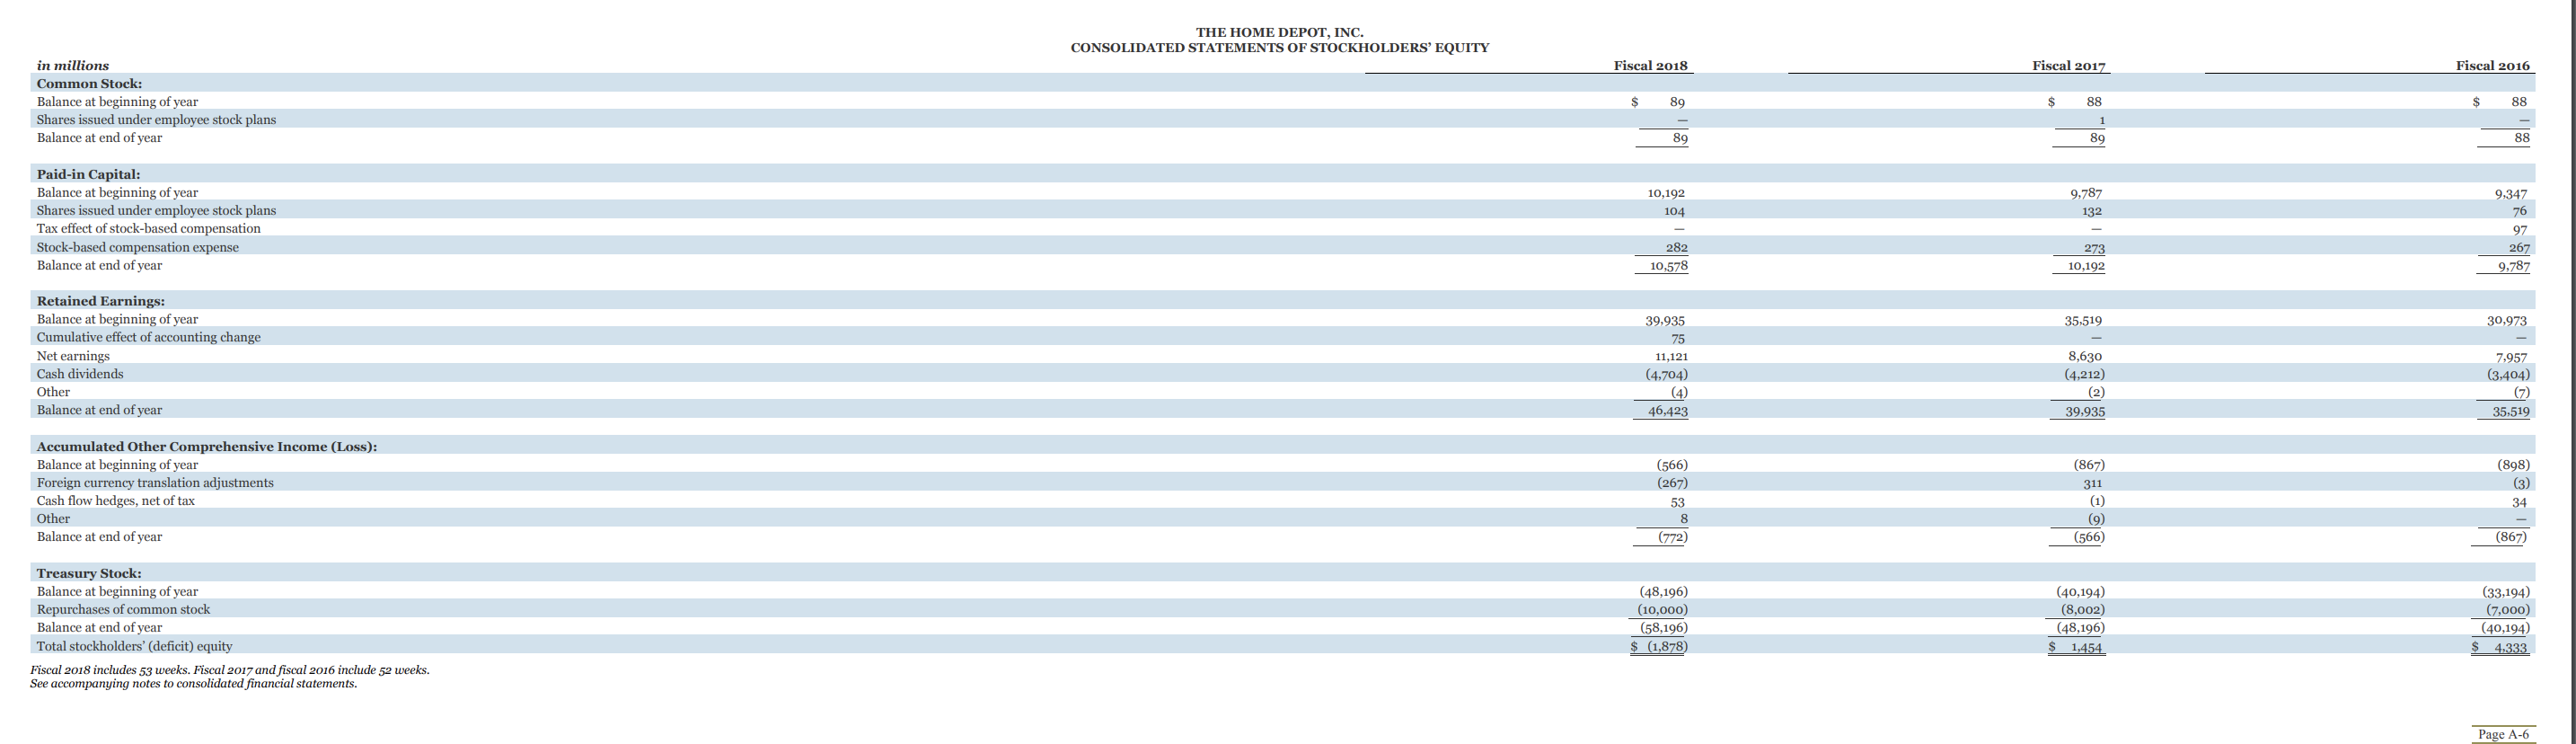Screen dimensions: 2576x744
Task: Select cash flow hedges value 34
Action: coord(2520,502)
